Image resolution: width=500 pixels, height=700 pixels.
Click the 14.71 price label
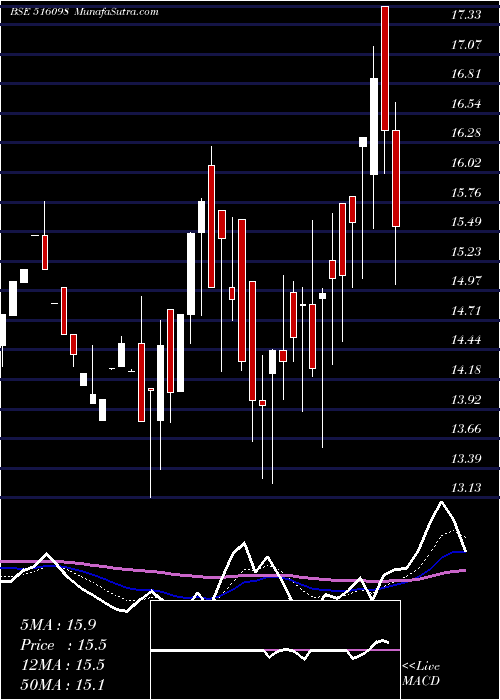pos(466,311)
